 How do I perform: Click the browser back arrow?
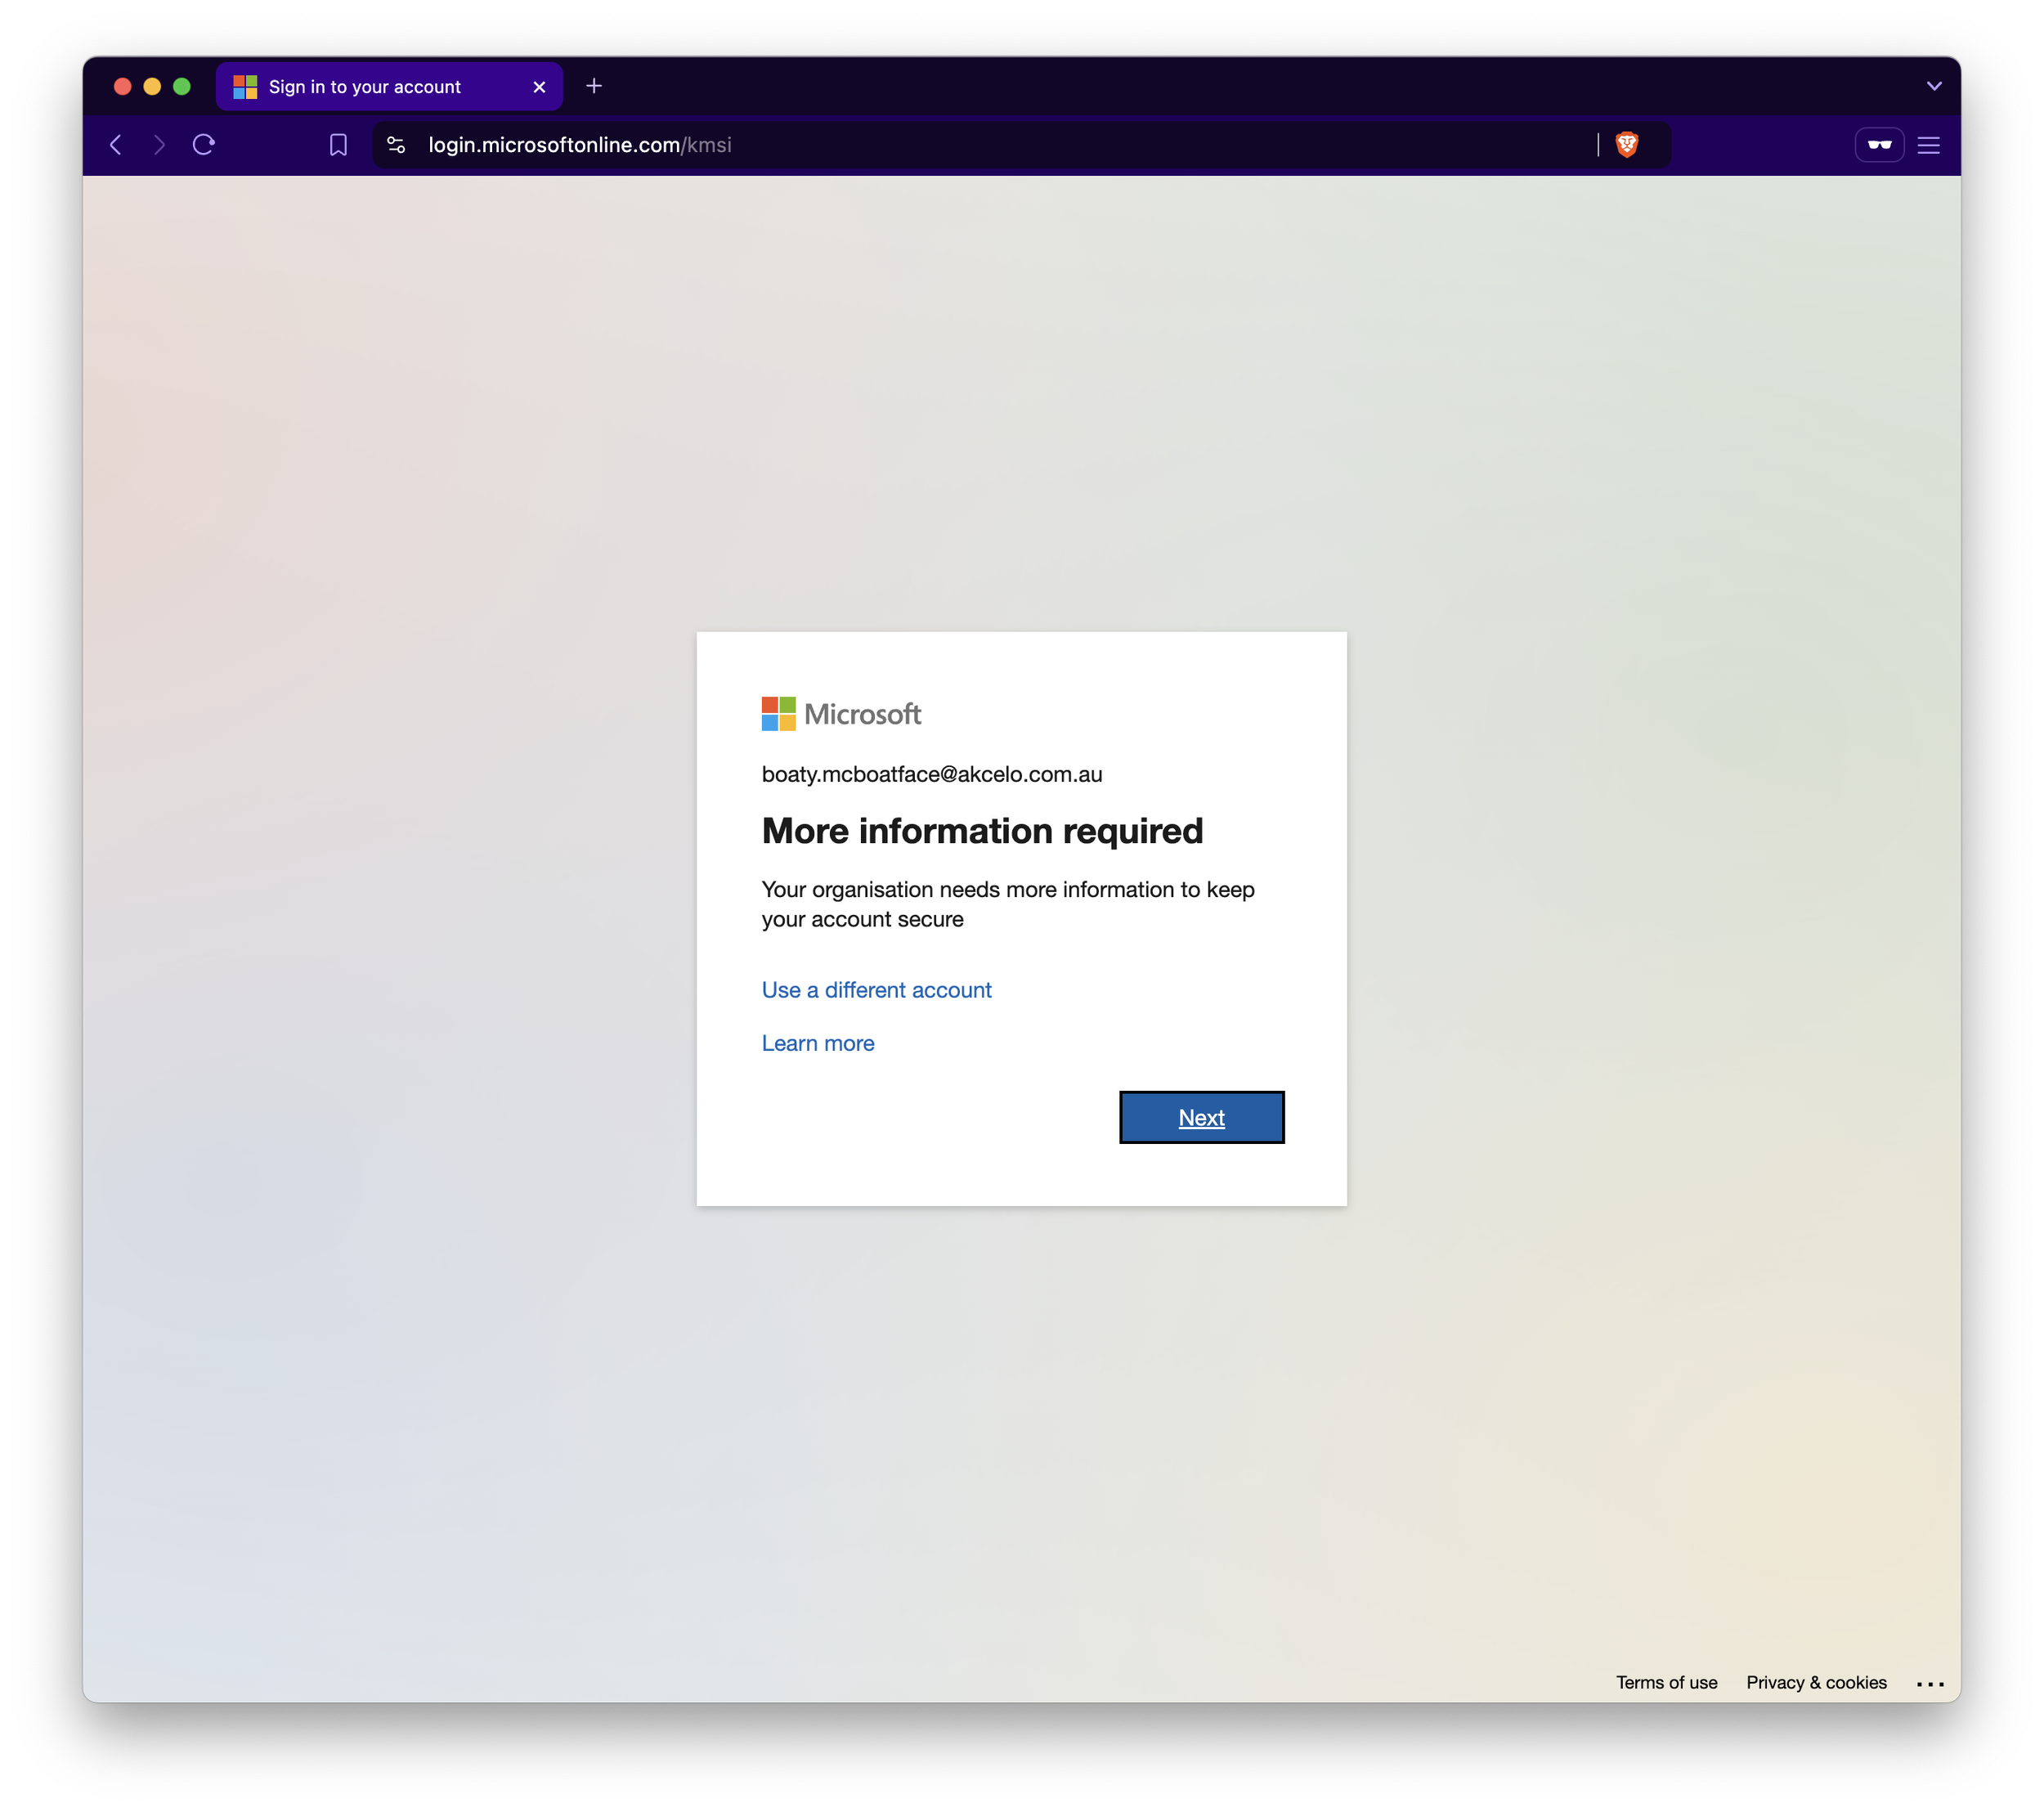coord(116,145)
